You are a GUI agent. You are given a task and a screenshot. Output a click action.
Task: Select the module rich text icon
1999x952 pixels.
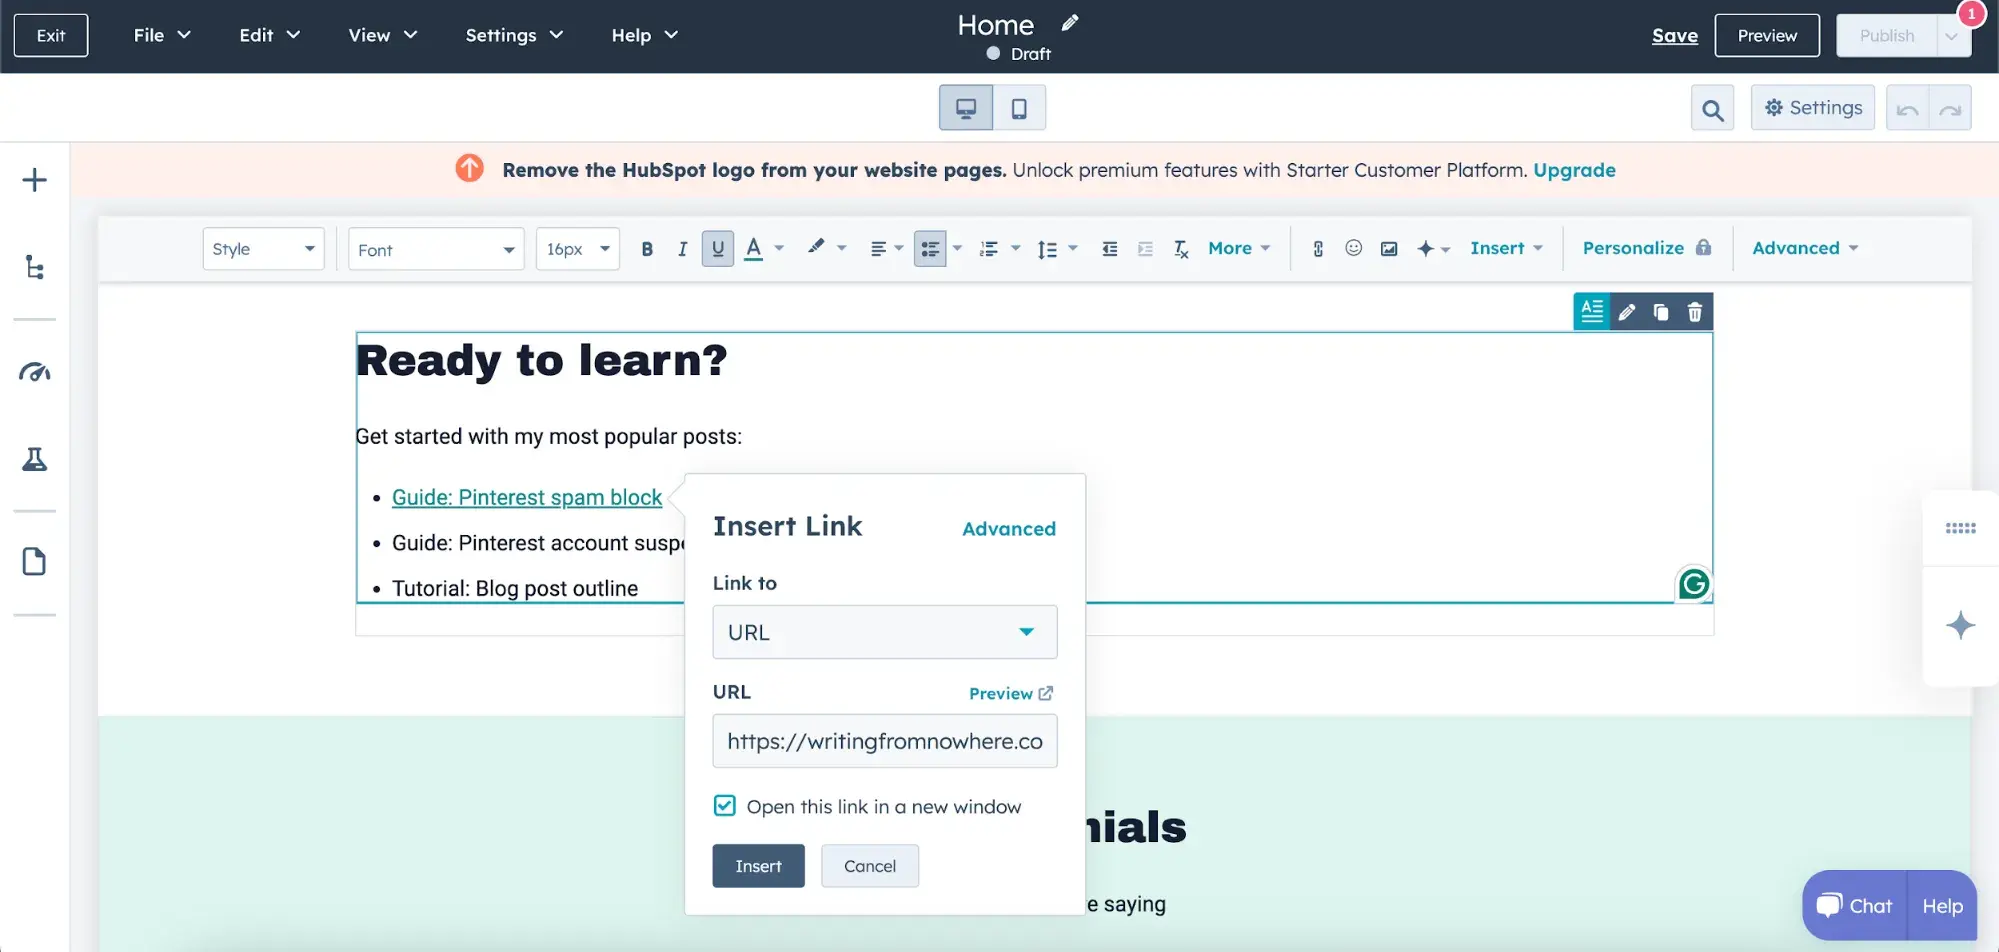[1592, 312]
